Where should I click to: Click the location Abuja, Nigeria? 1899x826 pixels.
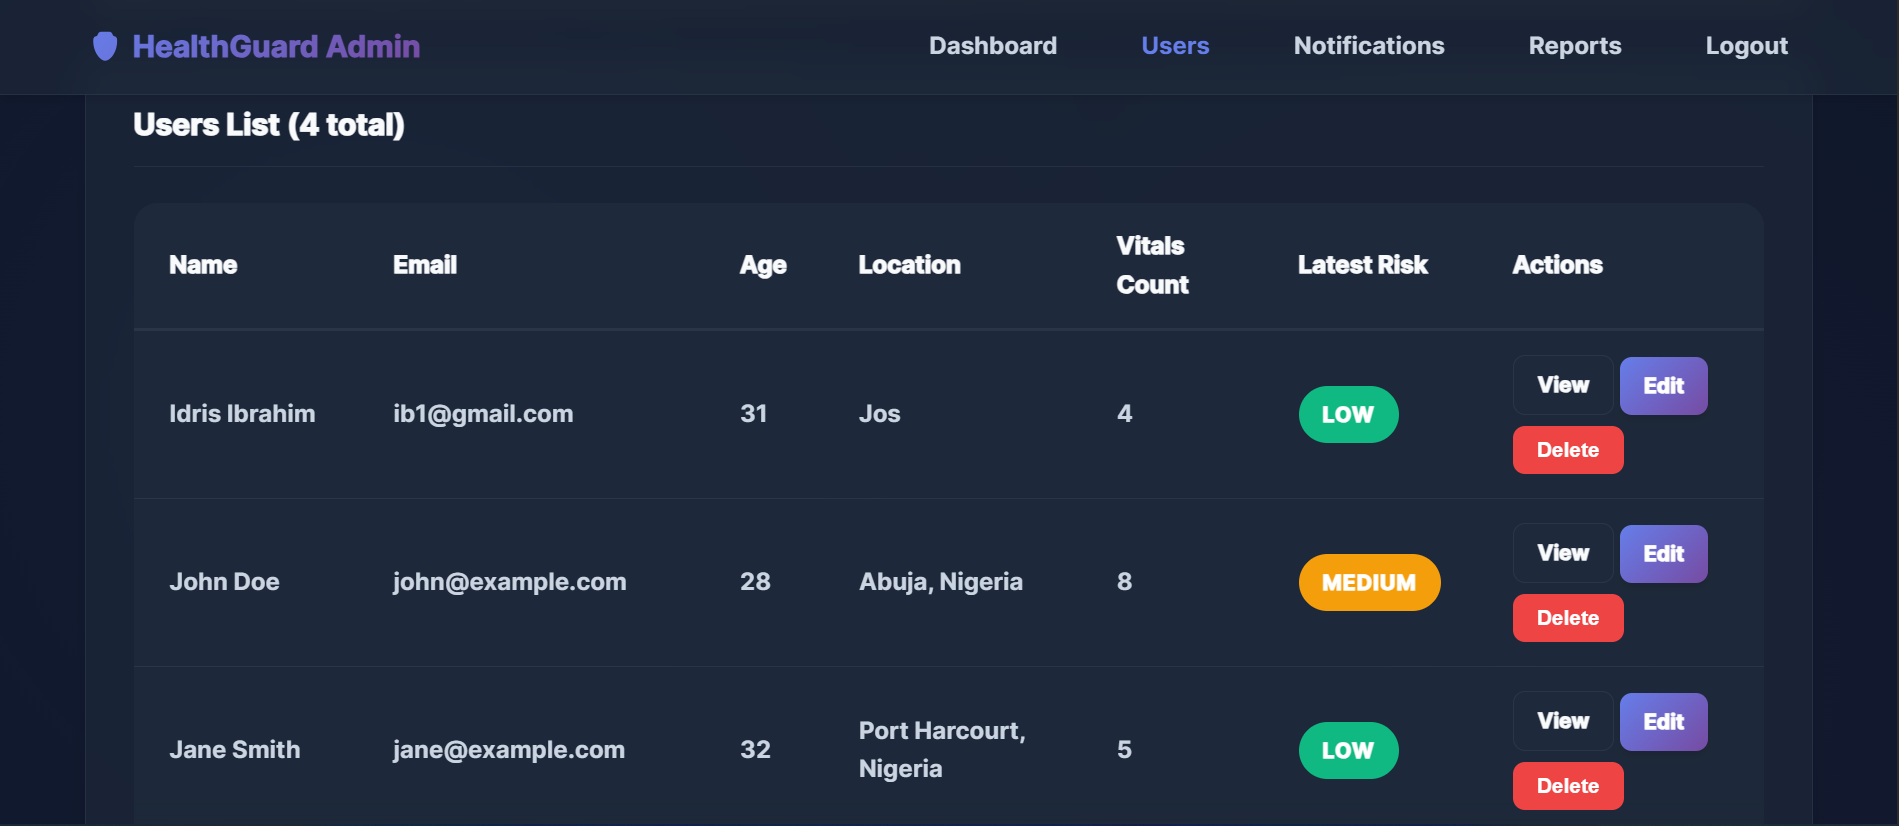click(x=940, y=582)
